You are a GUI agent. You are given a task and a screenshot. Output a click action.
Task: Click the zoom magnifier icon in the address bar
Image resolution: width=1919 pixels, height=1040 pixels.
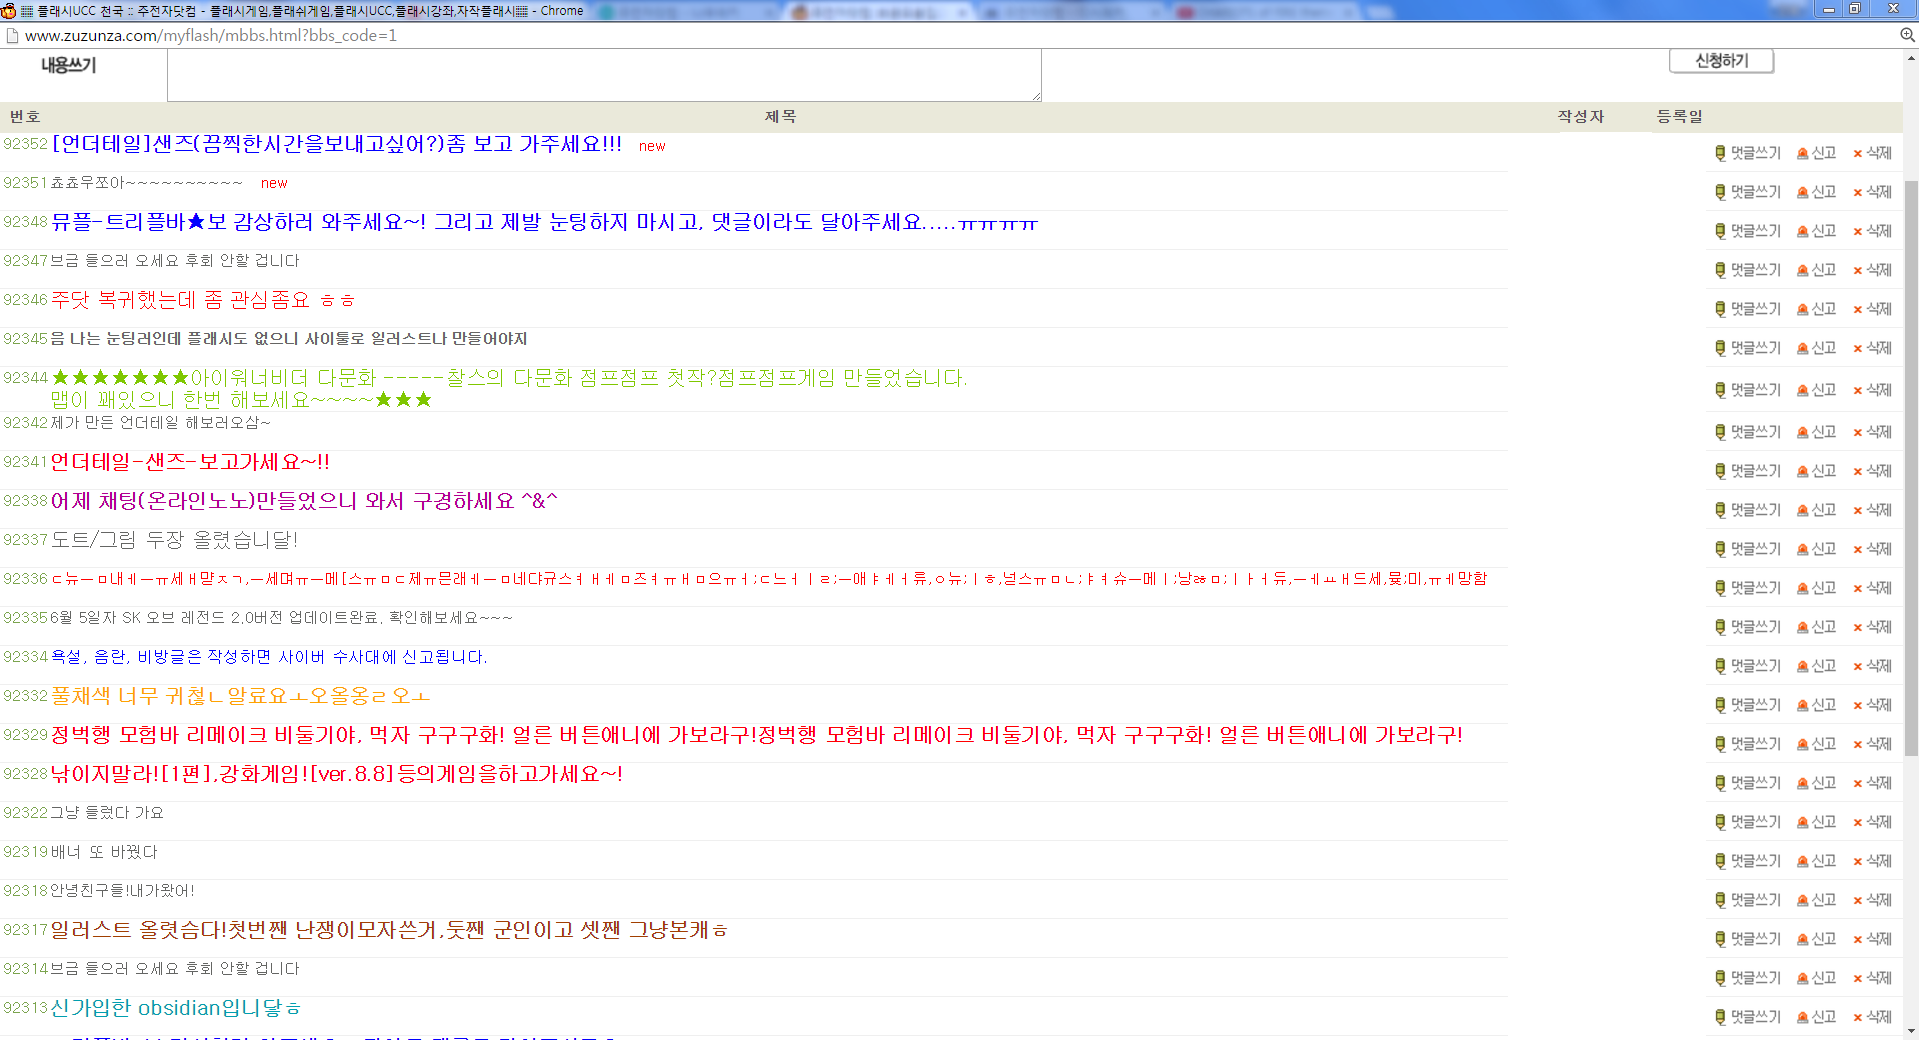point(1907,35)
